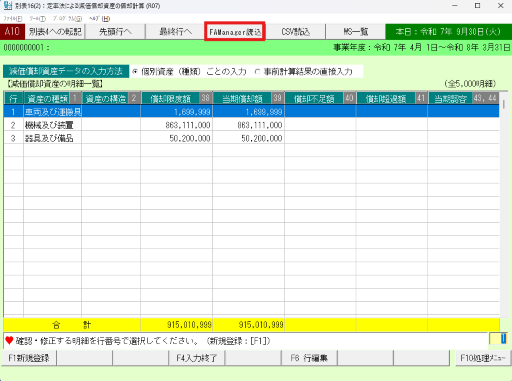Maximize the window

[x=478, y=6]
